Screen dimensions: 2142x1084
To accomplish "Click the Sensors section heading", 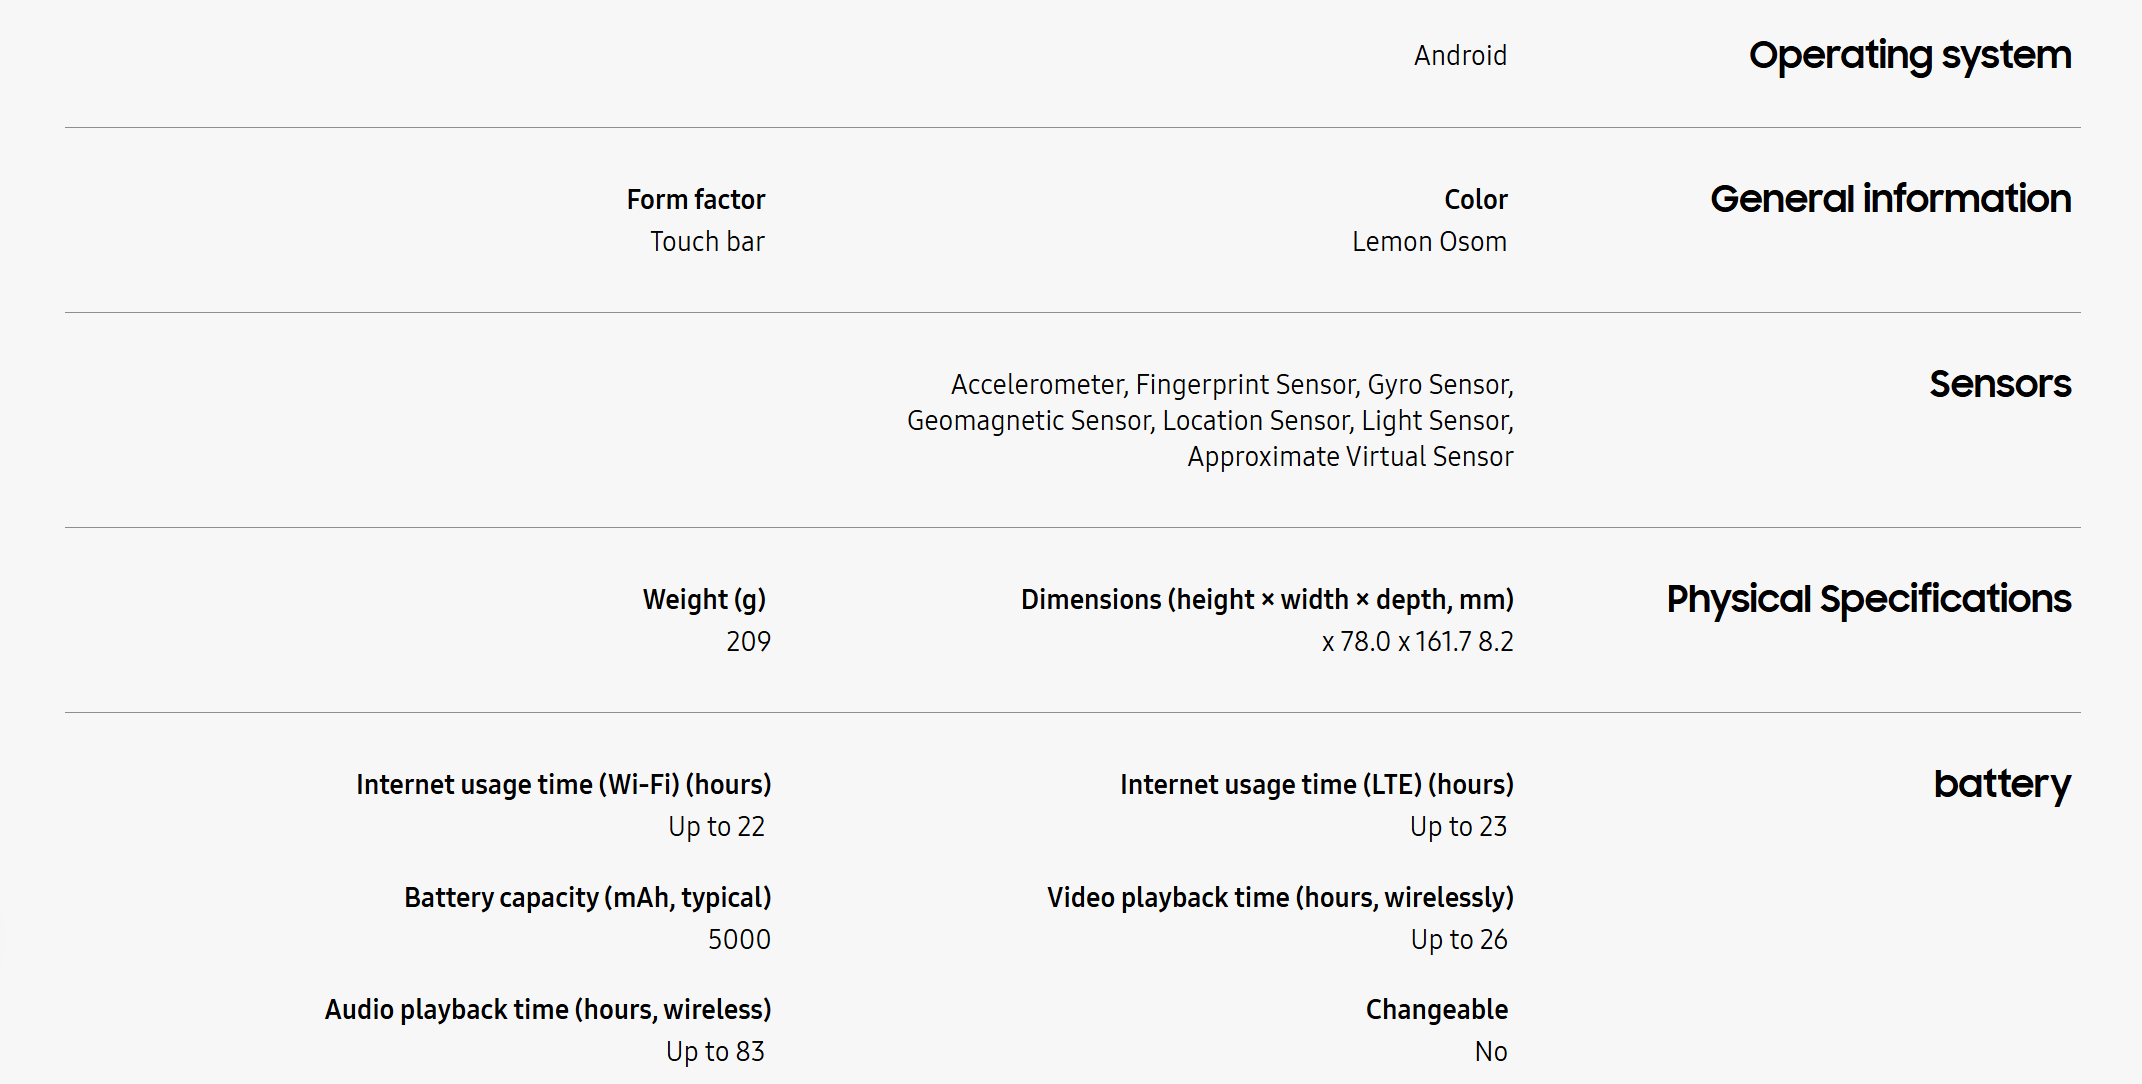I will pyautogui.click(x=2000, y=384).
